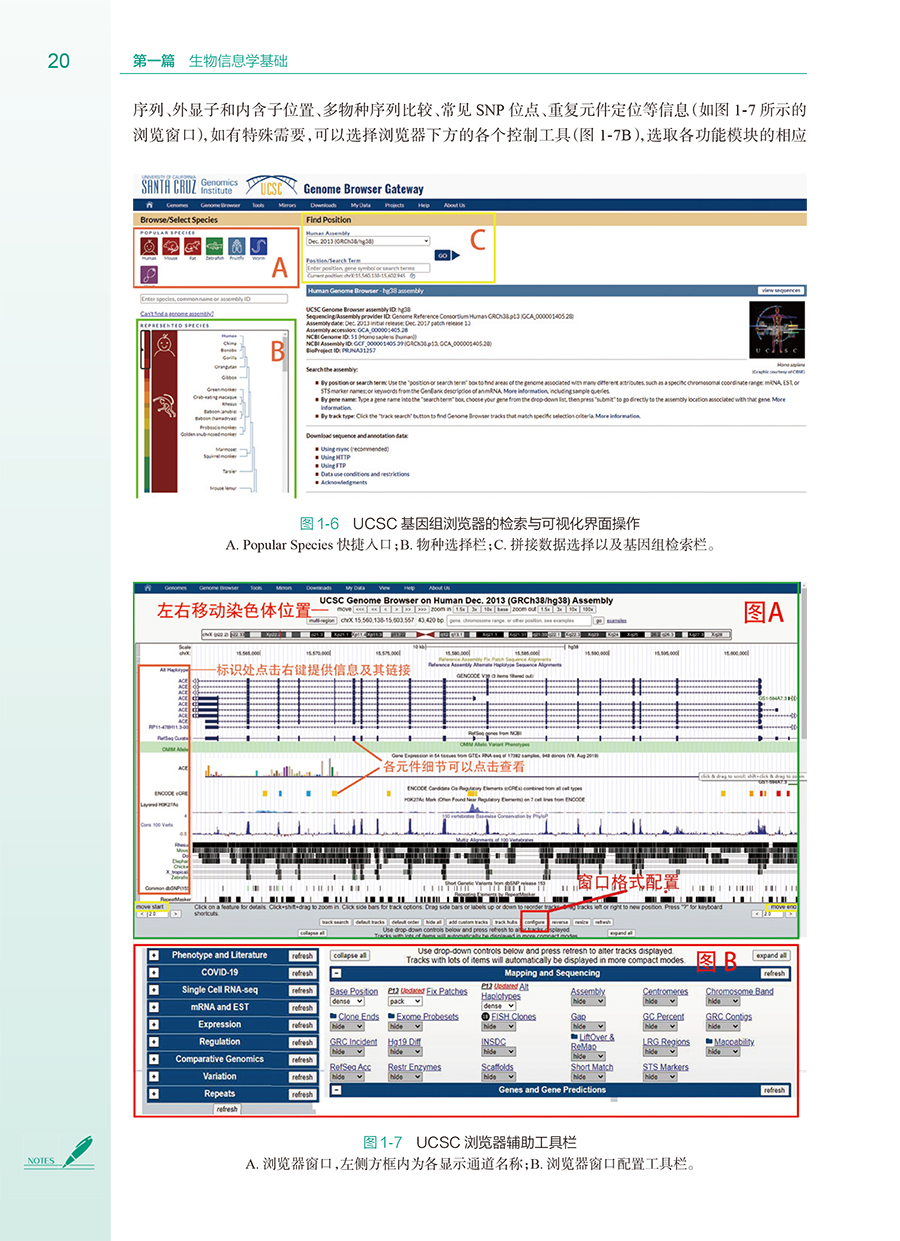The image size is (900, 1241).
Task: Select the Mouse popular species icon
Action: 170,246
